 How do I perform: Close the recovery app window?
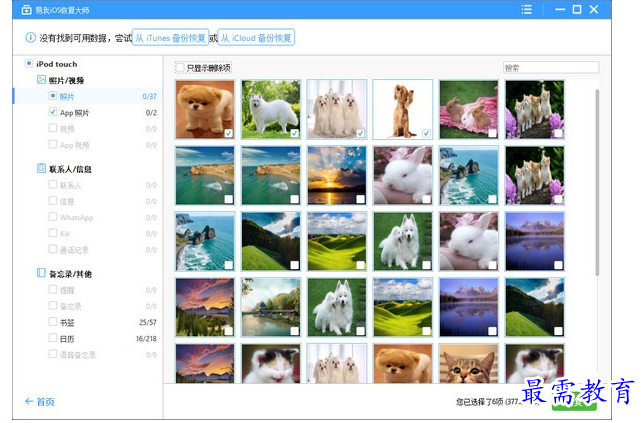click(594, 9)
